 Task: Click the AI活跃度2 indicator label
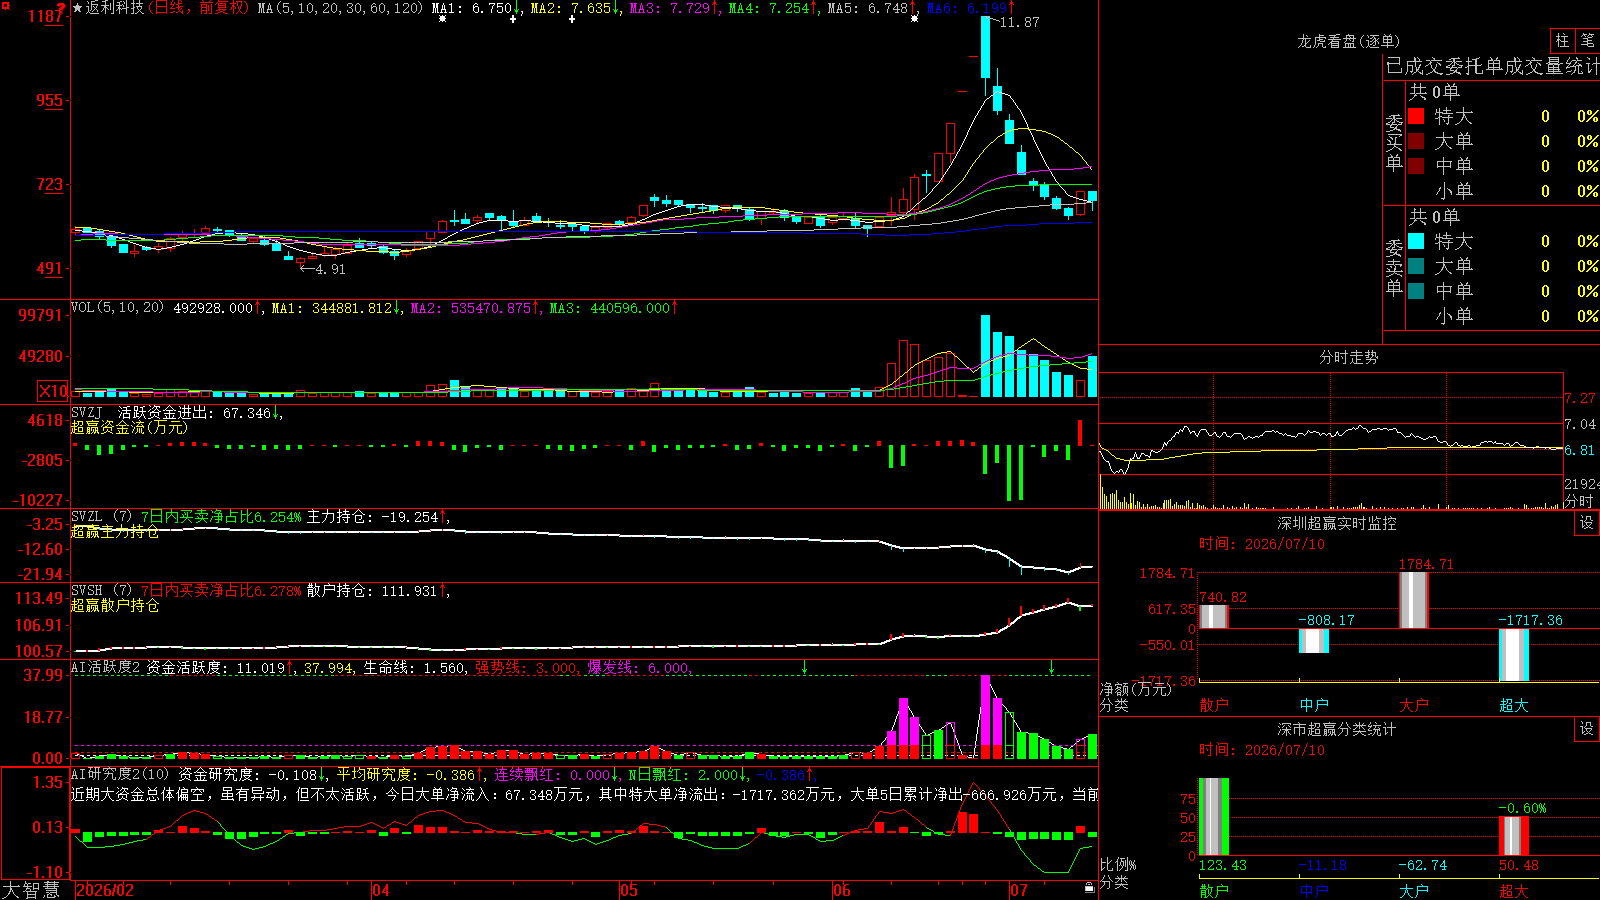(x=107, y=668)
